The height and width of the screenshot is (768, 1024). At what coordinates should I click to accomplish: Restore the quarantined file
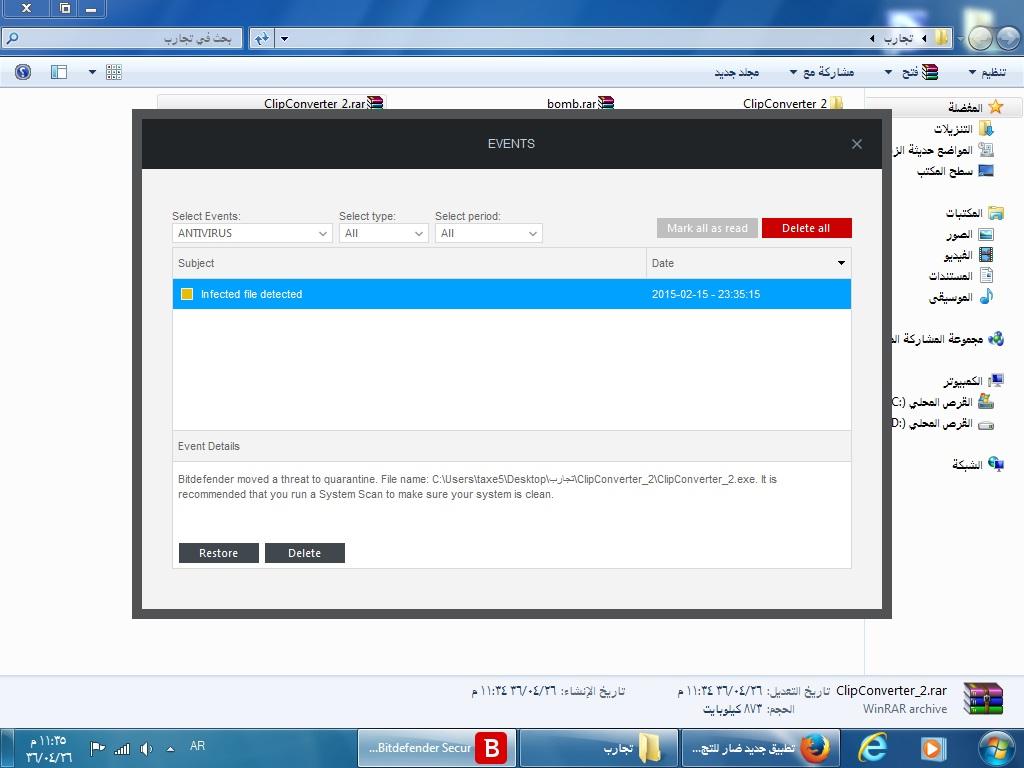pos(219,552)
